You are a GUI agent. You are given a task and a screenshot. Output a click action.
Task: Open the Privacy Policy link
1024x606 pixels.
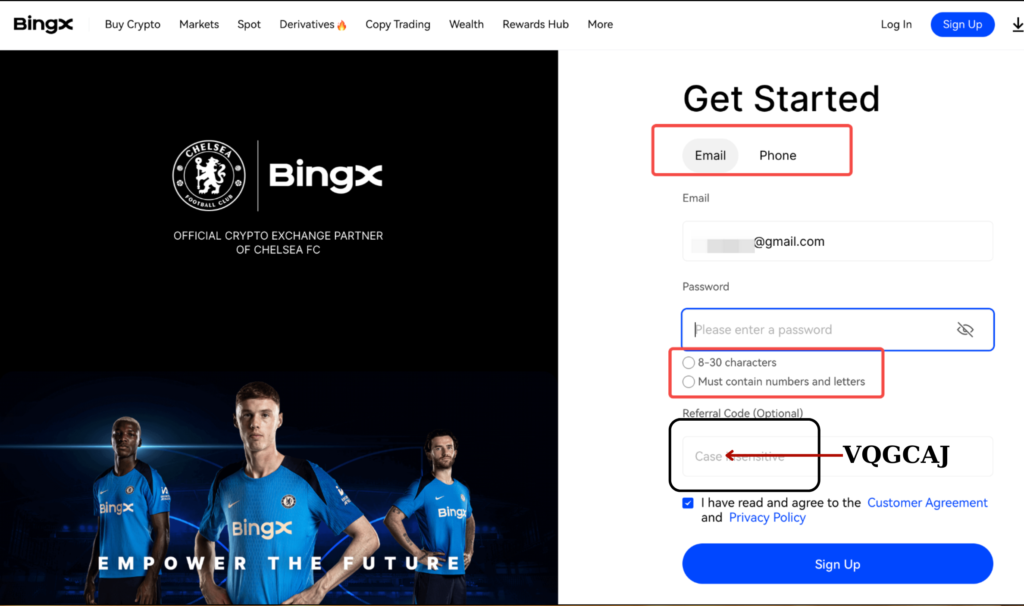pos(767,517)
